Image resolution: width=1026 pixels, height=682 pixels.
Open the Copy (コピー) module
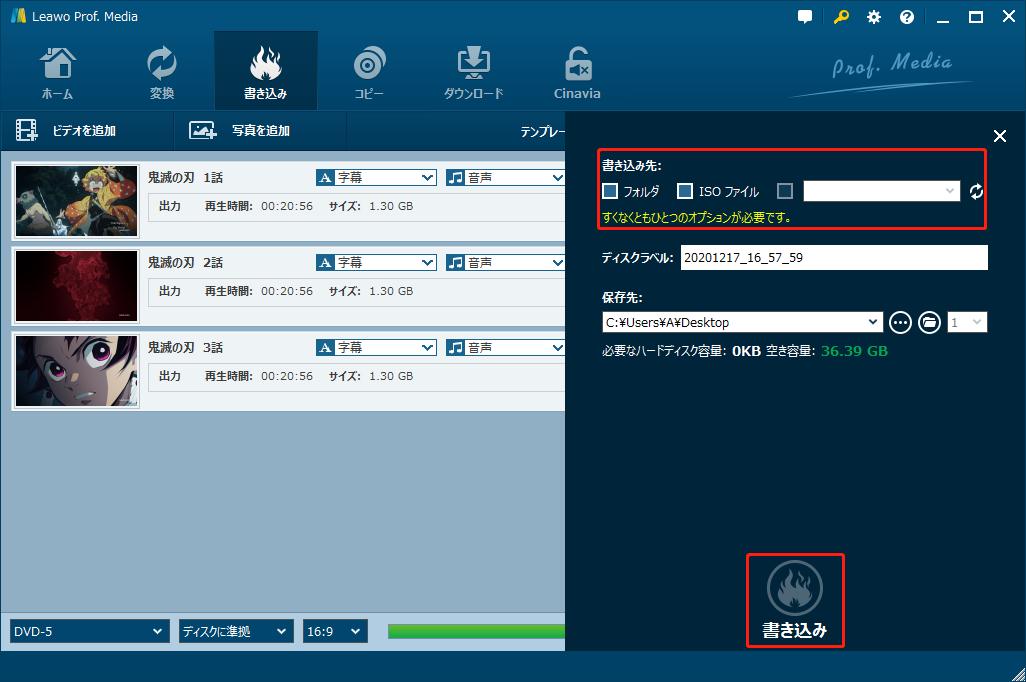tap(369, 72)
